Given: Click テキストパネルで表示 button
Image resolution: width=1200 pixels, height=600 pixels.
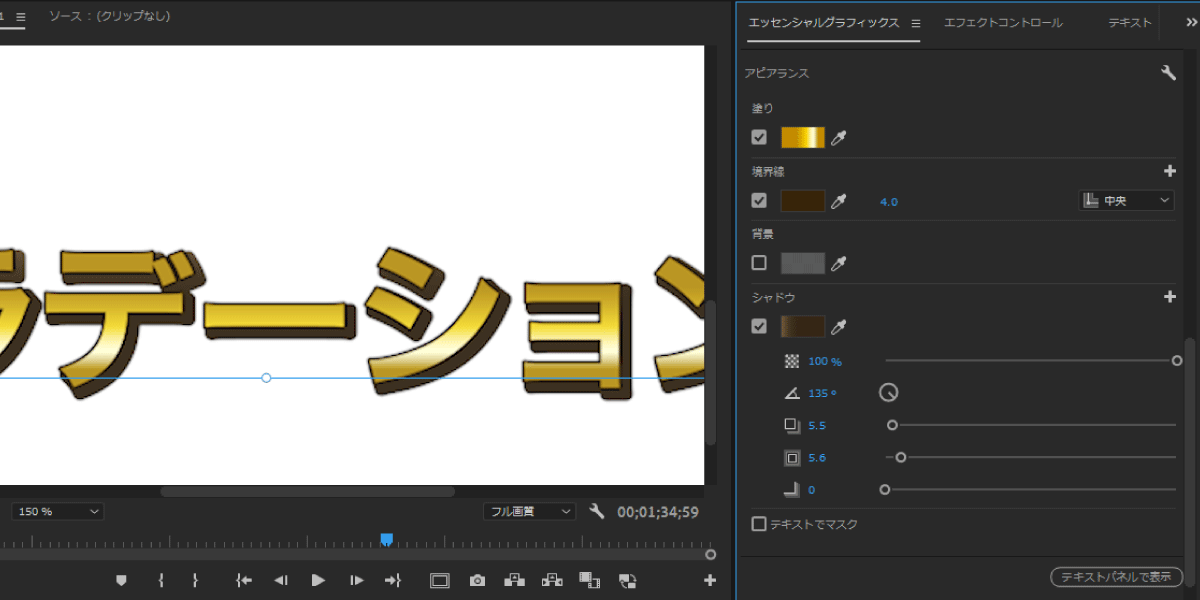Looking at the screenshot, I should click(x=1116, y=577).
